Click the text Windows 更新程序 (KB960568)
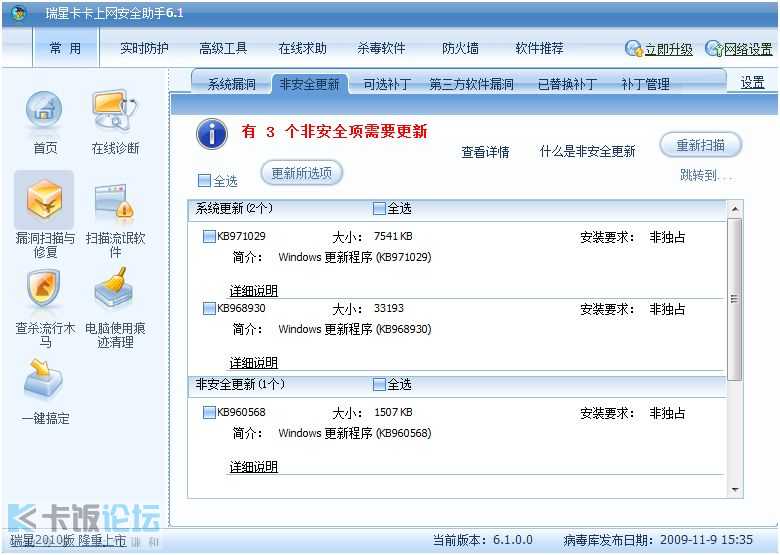780x555 pixels. (x=355, y=433)
